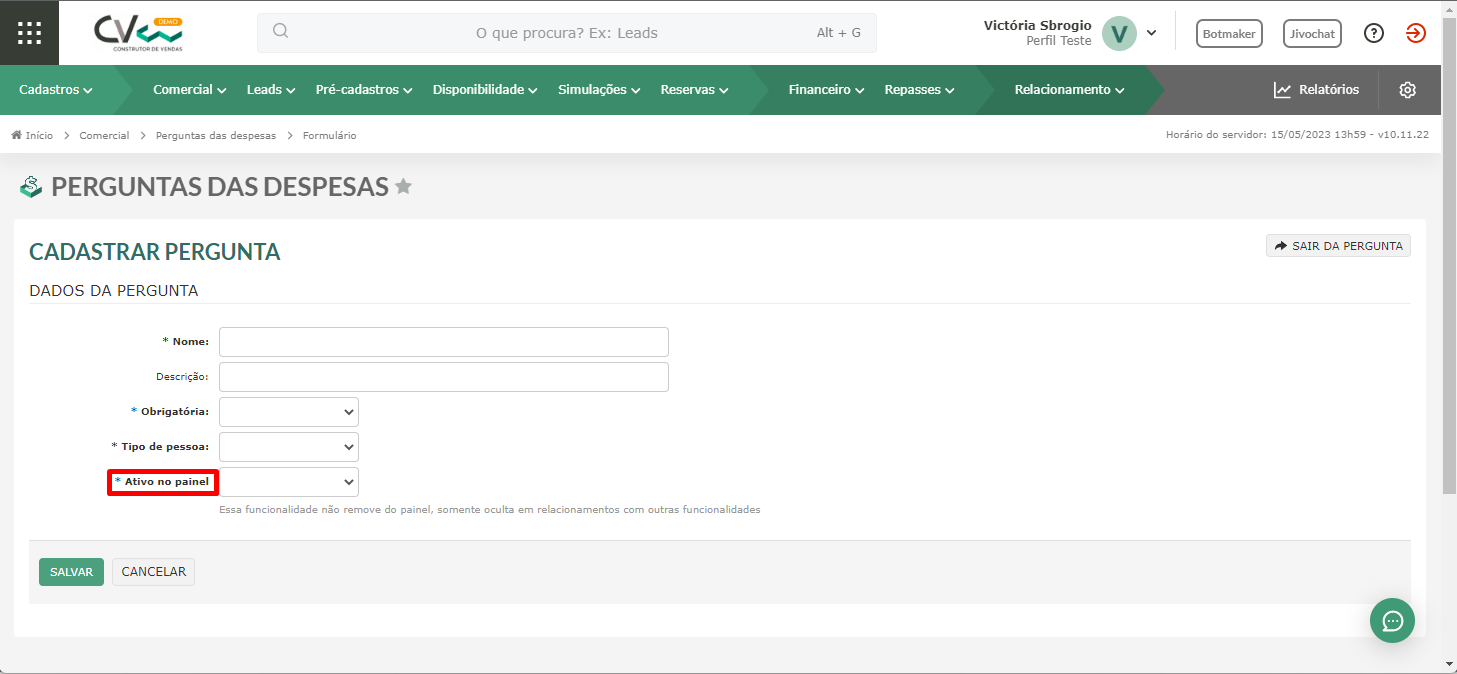Go to Início breadcrumb
The image size is (1457, 674).
pyautogui.click(x=32, y=135)
